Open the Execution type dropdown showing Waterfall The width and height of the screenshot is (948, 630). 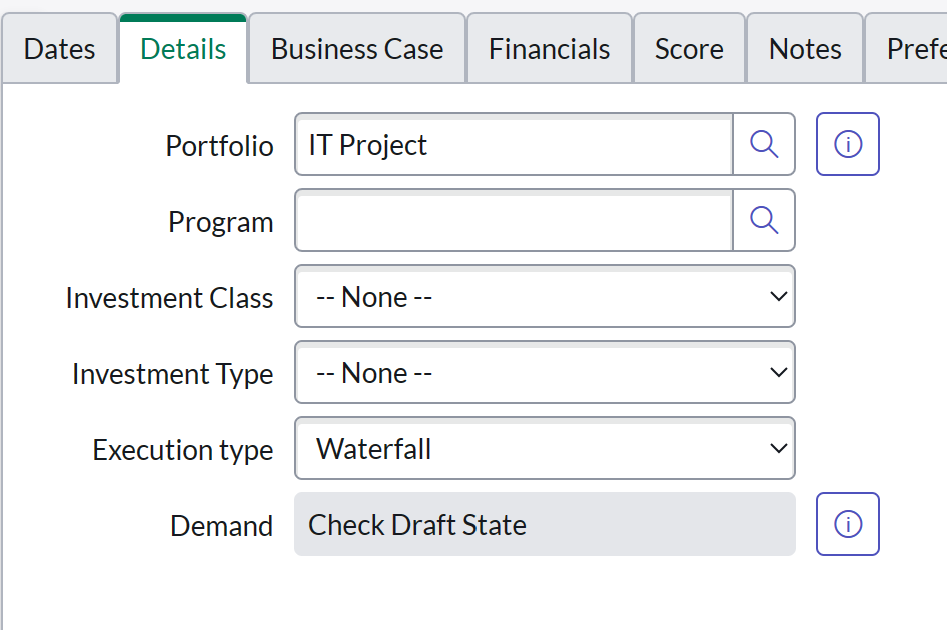(x=544, y=449)
